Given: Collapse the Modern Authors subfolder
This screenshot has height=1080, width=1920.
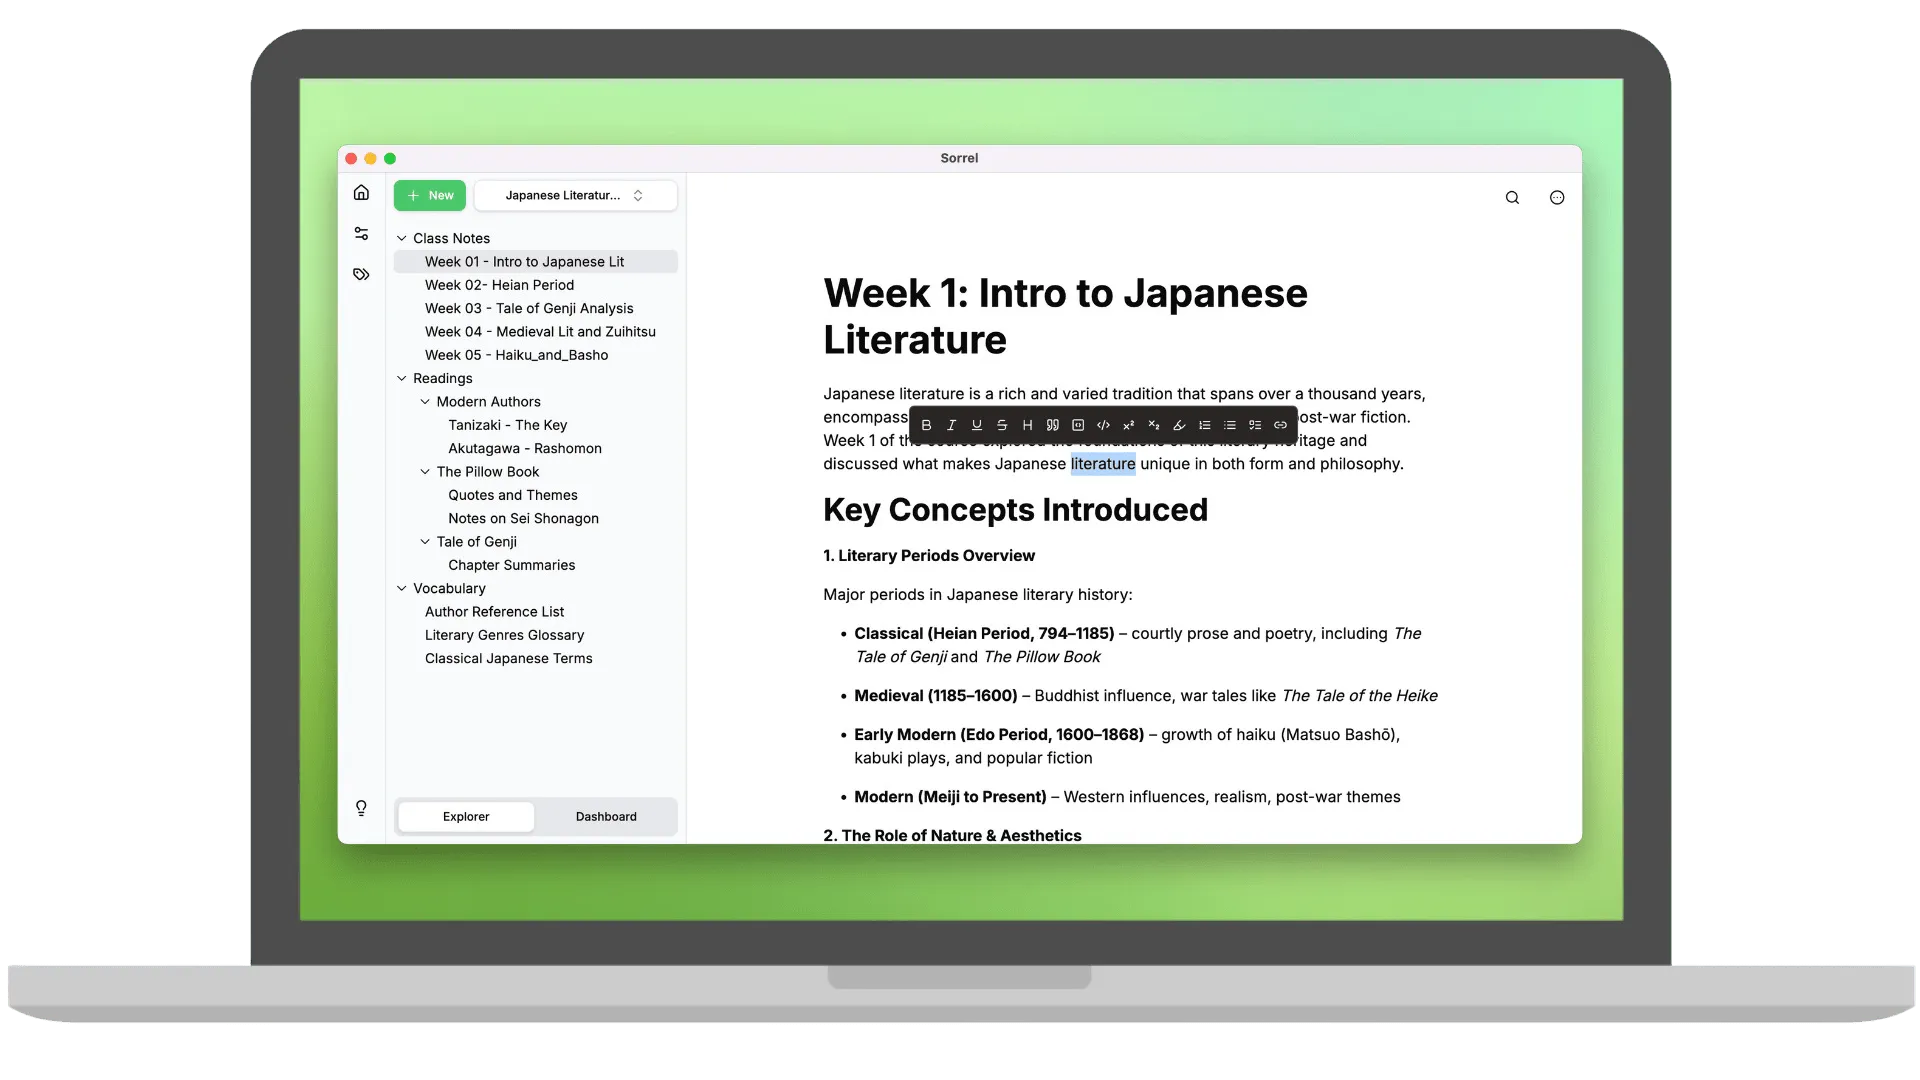Looking at the screenshot, I should [x=425, y=402].
